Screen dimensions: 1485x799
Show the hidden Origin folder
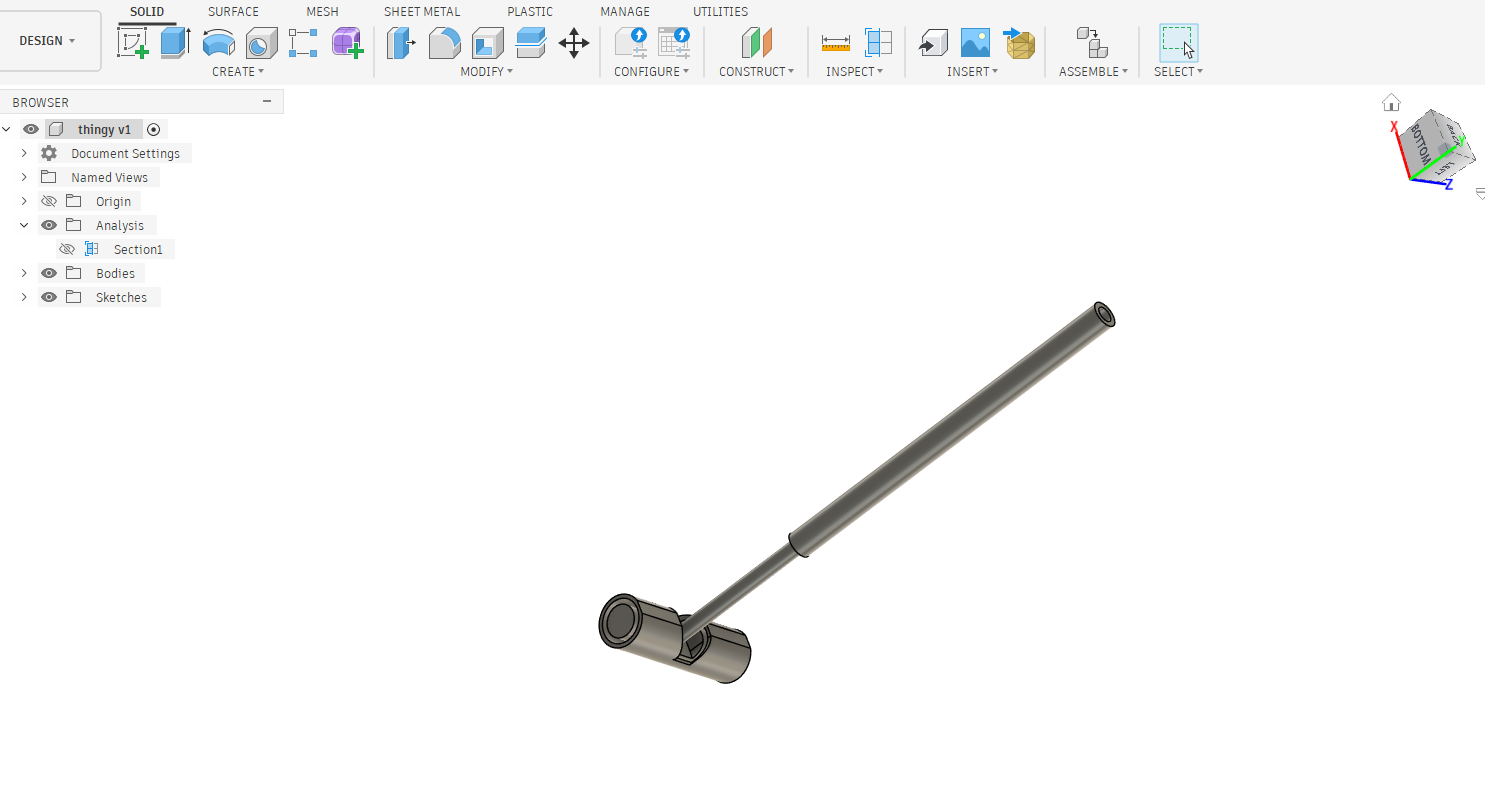[49, 201]
